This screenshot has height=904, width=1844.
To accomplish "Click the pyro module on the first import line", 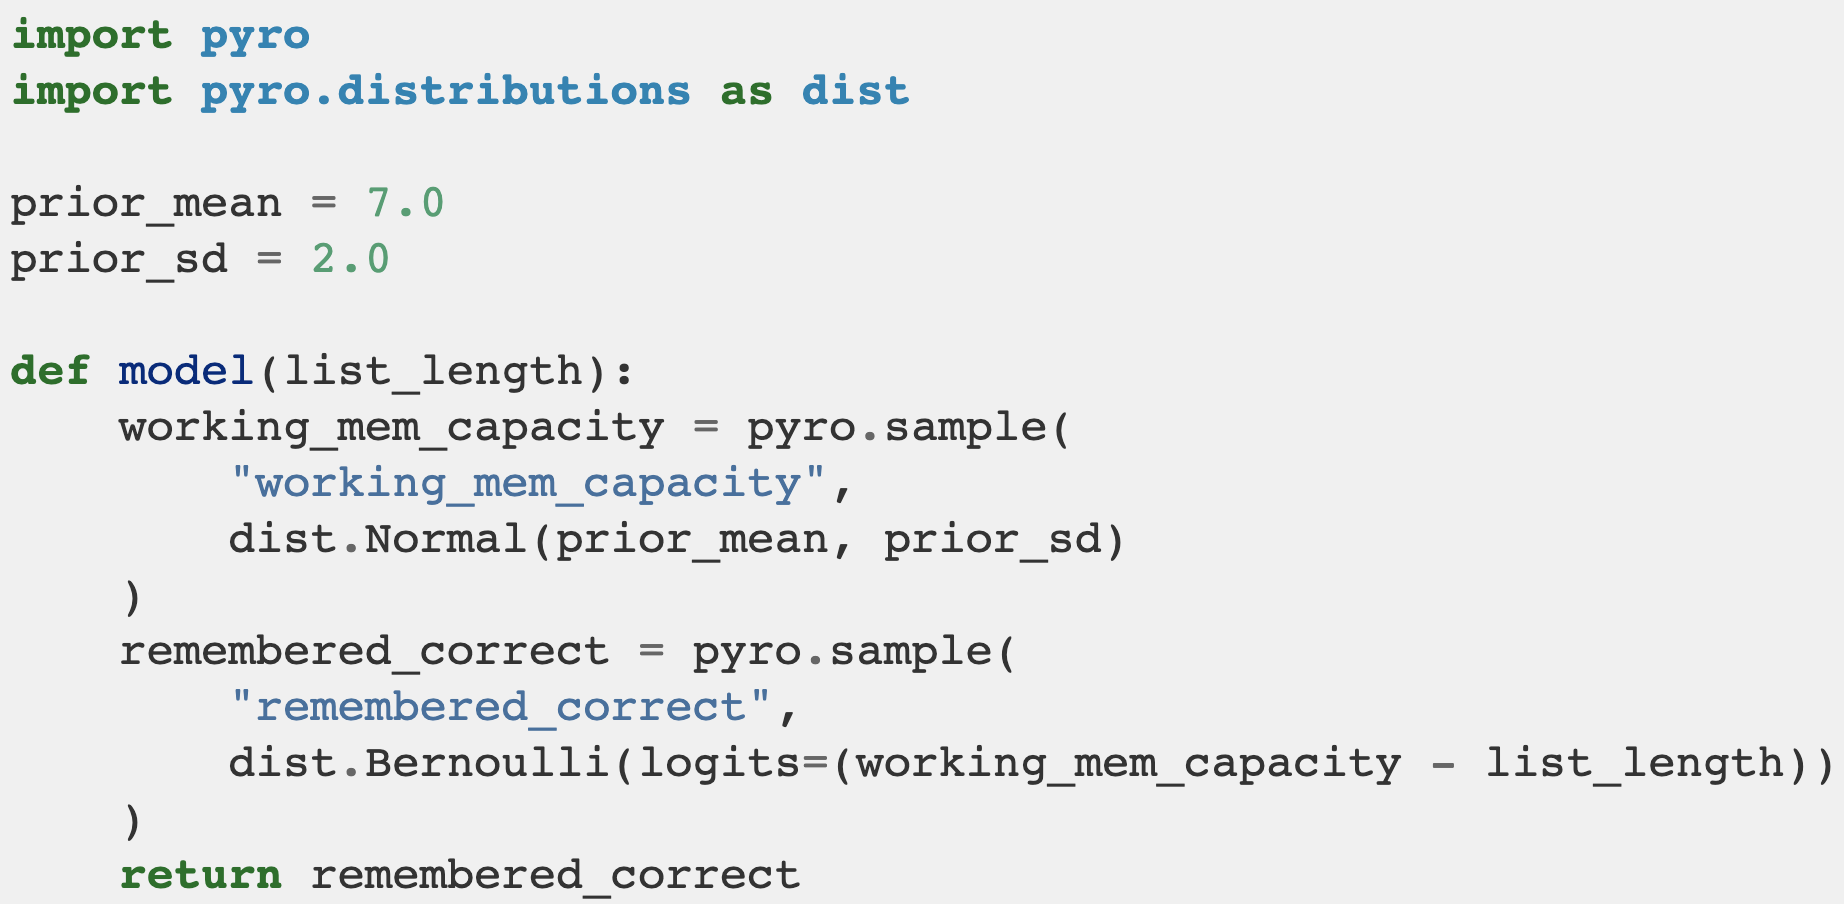I will pyautogui.click(x=255, y=36).
